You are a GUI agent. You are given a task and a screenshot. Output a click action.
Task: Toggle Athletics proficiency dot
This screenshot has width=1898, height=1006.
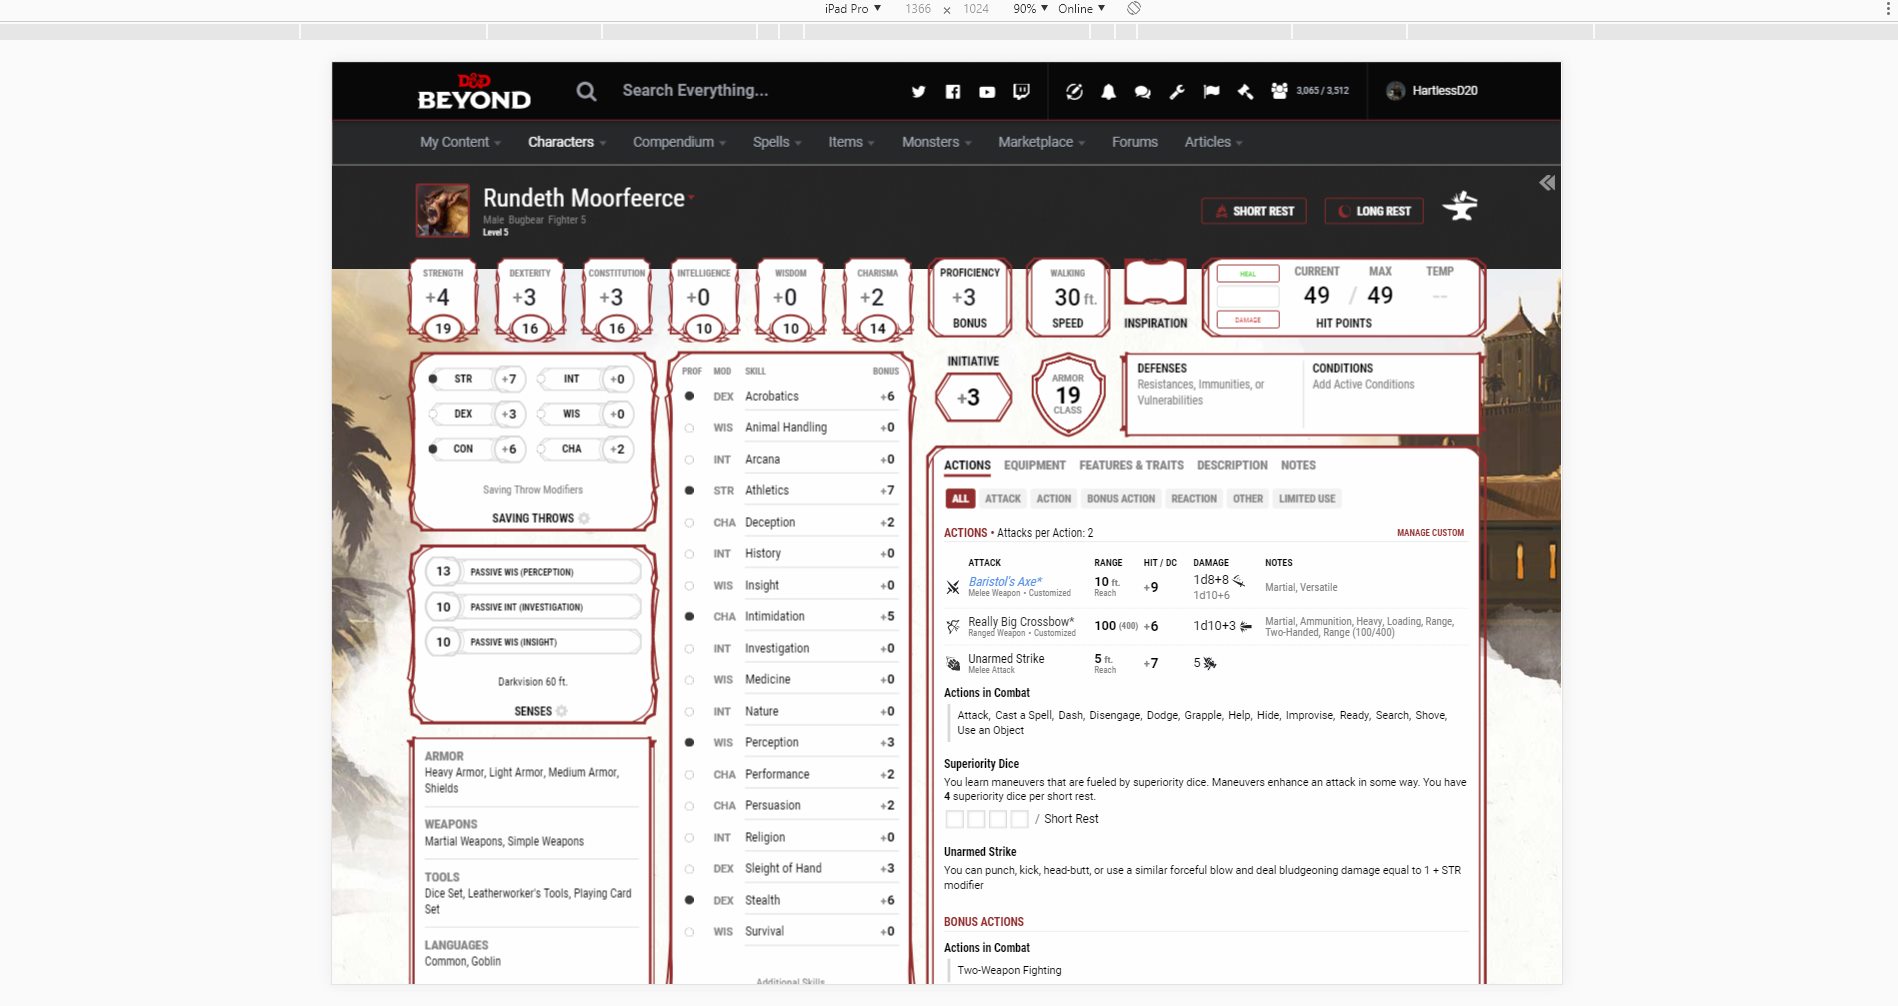689,490
